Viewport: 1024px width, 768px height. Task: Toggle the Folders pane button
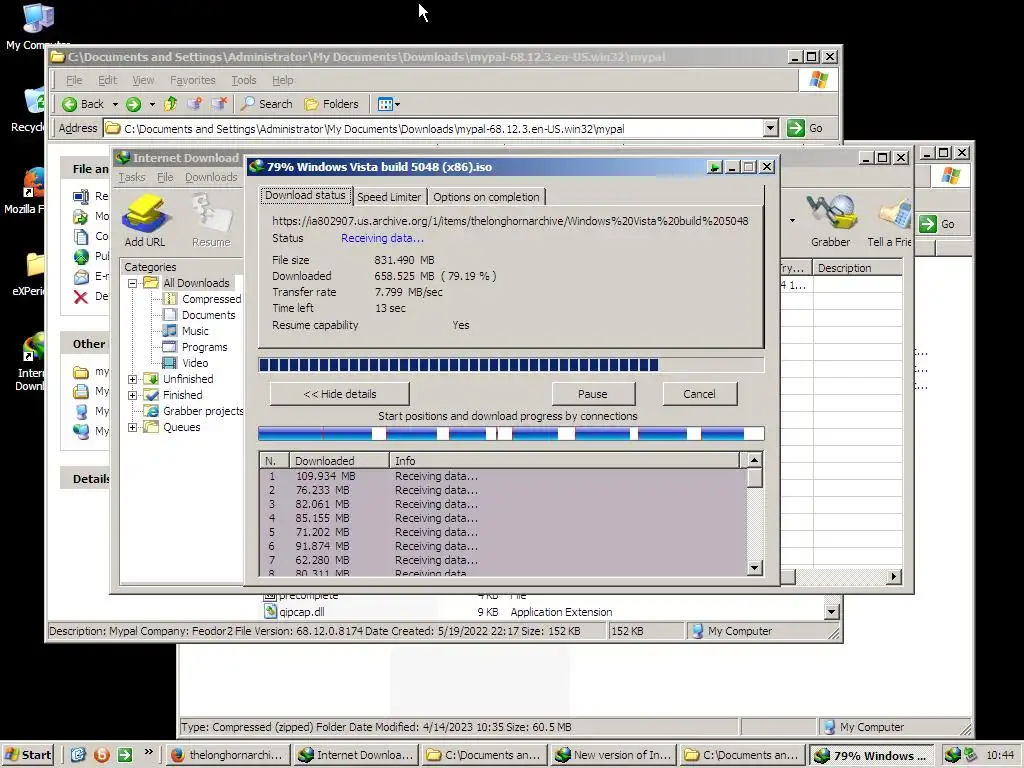coord(332,104)
